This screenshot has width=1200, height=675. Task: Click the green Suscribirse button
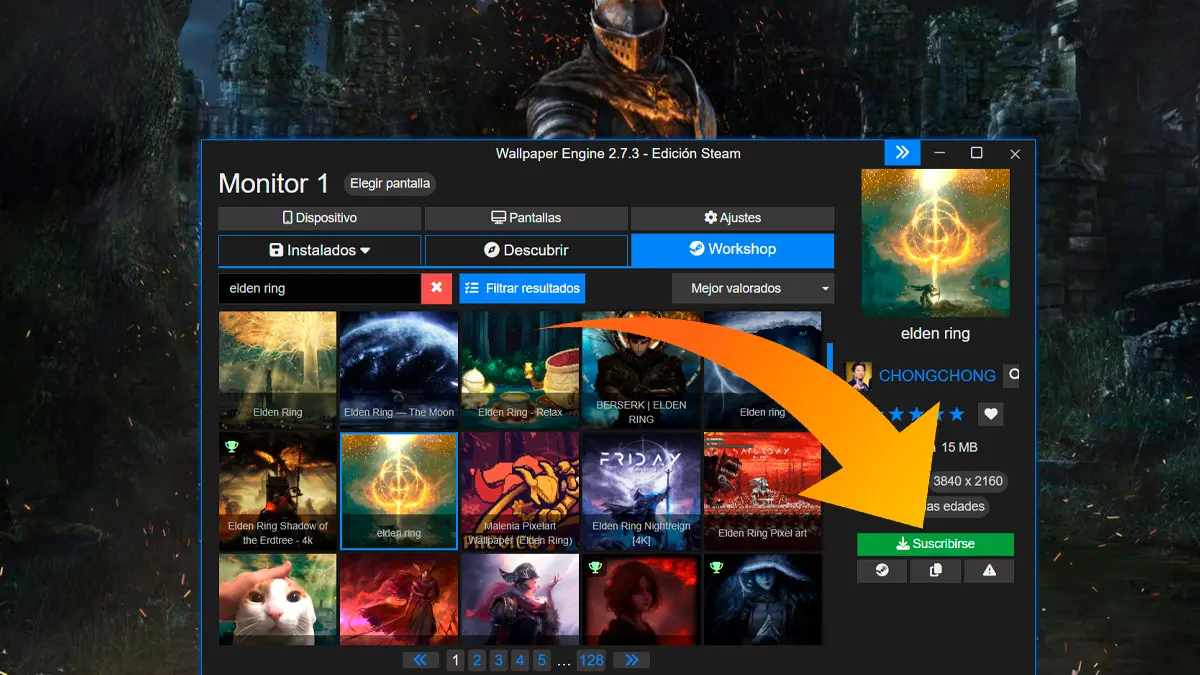coord(935,544)
